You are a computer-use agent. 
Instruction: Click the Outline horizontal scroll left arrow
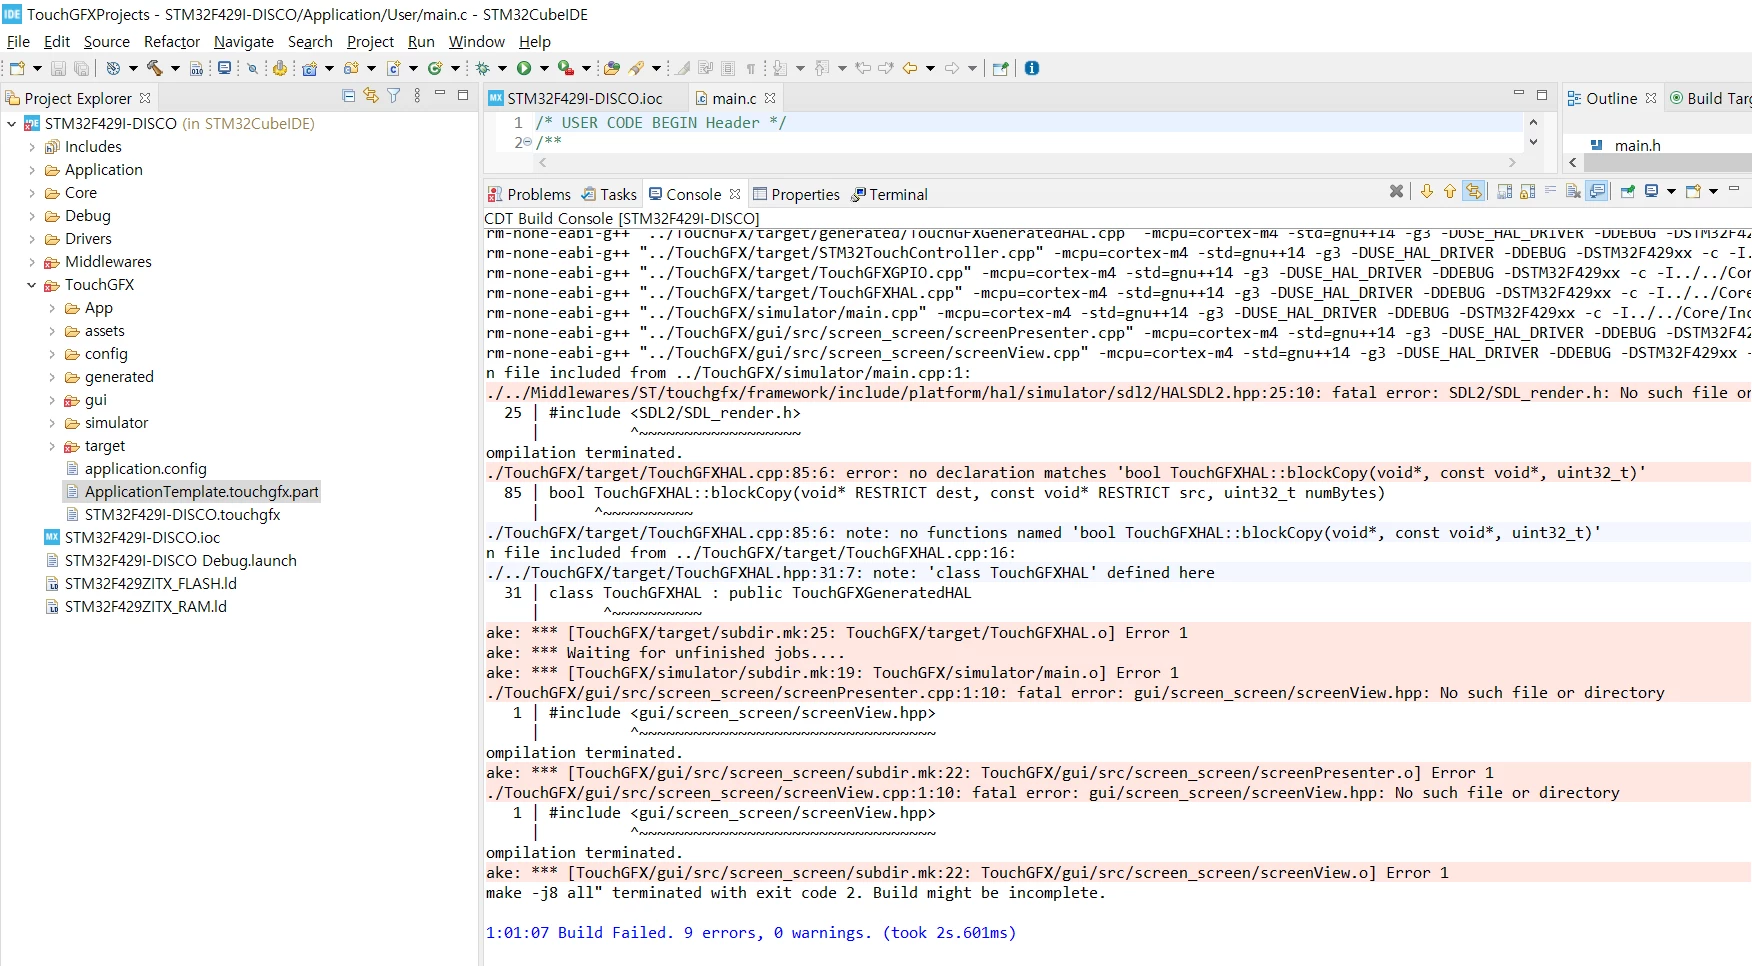coord(1573,162)
